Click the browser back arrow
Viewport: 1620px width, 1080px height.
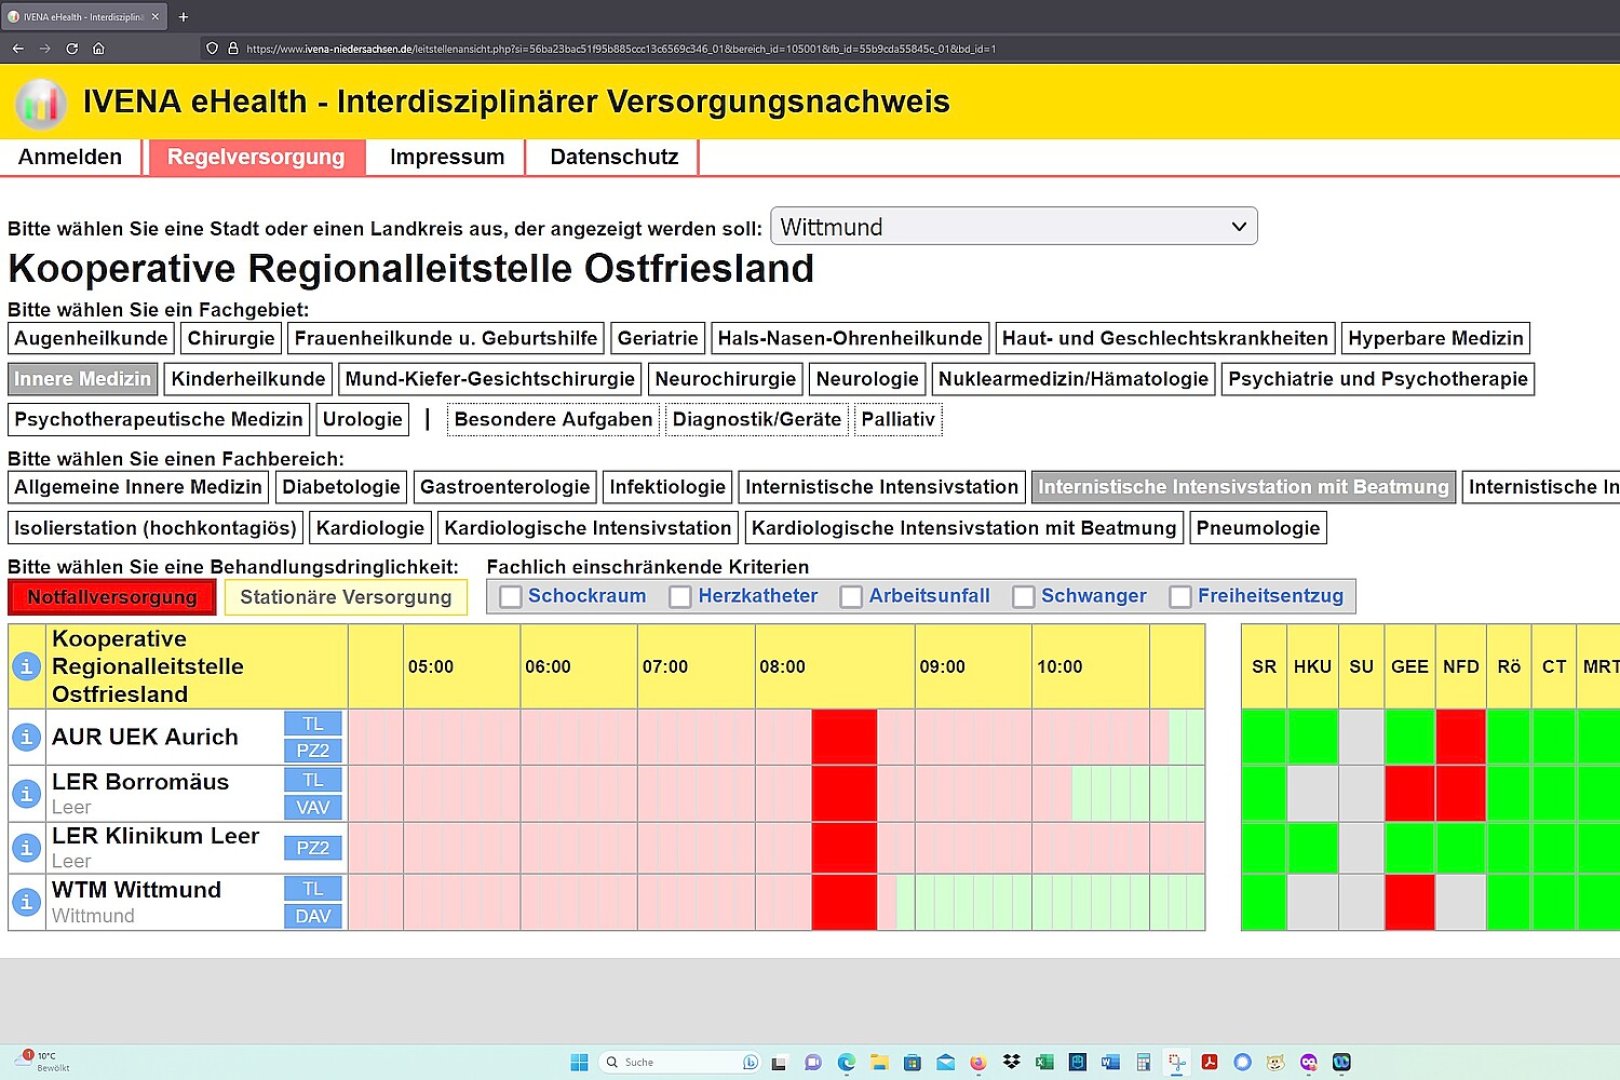pyautogui.click(x=18, y=48)
